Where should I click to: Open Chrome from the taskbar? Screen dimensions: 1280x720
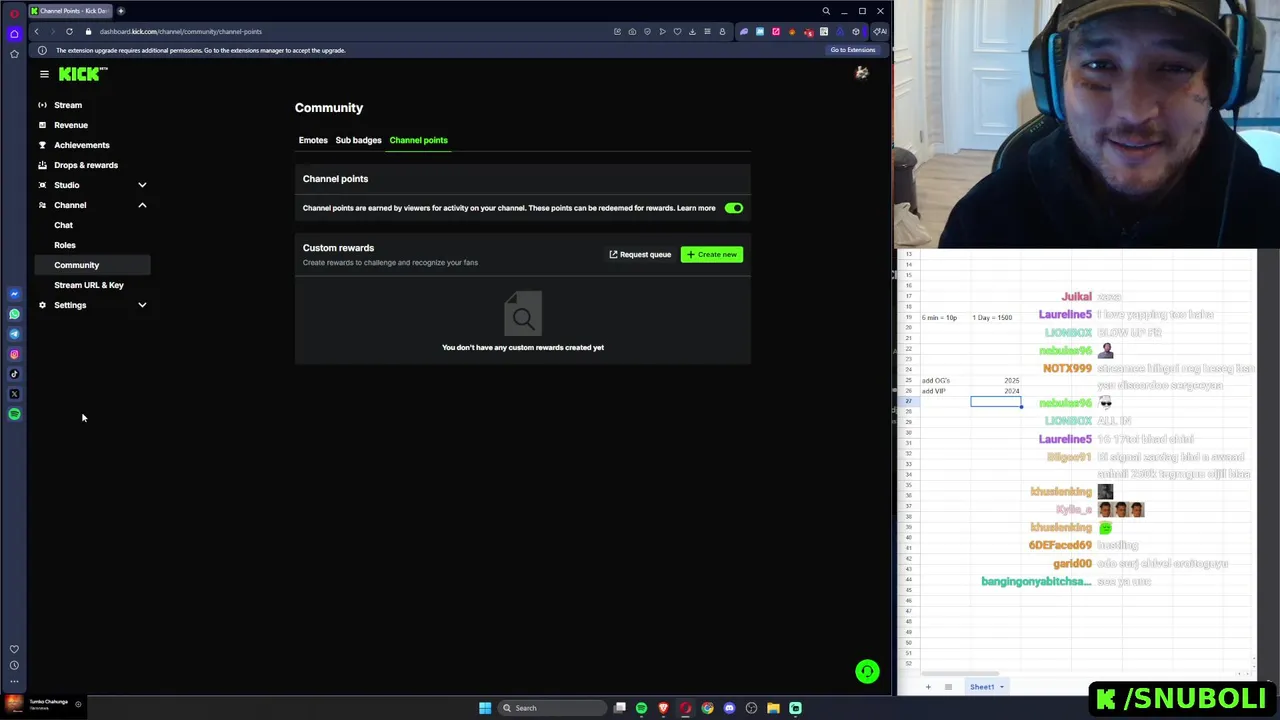point(707,708)
